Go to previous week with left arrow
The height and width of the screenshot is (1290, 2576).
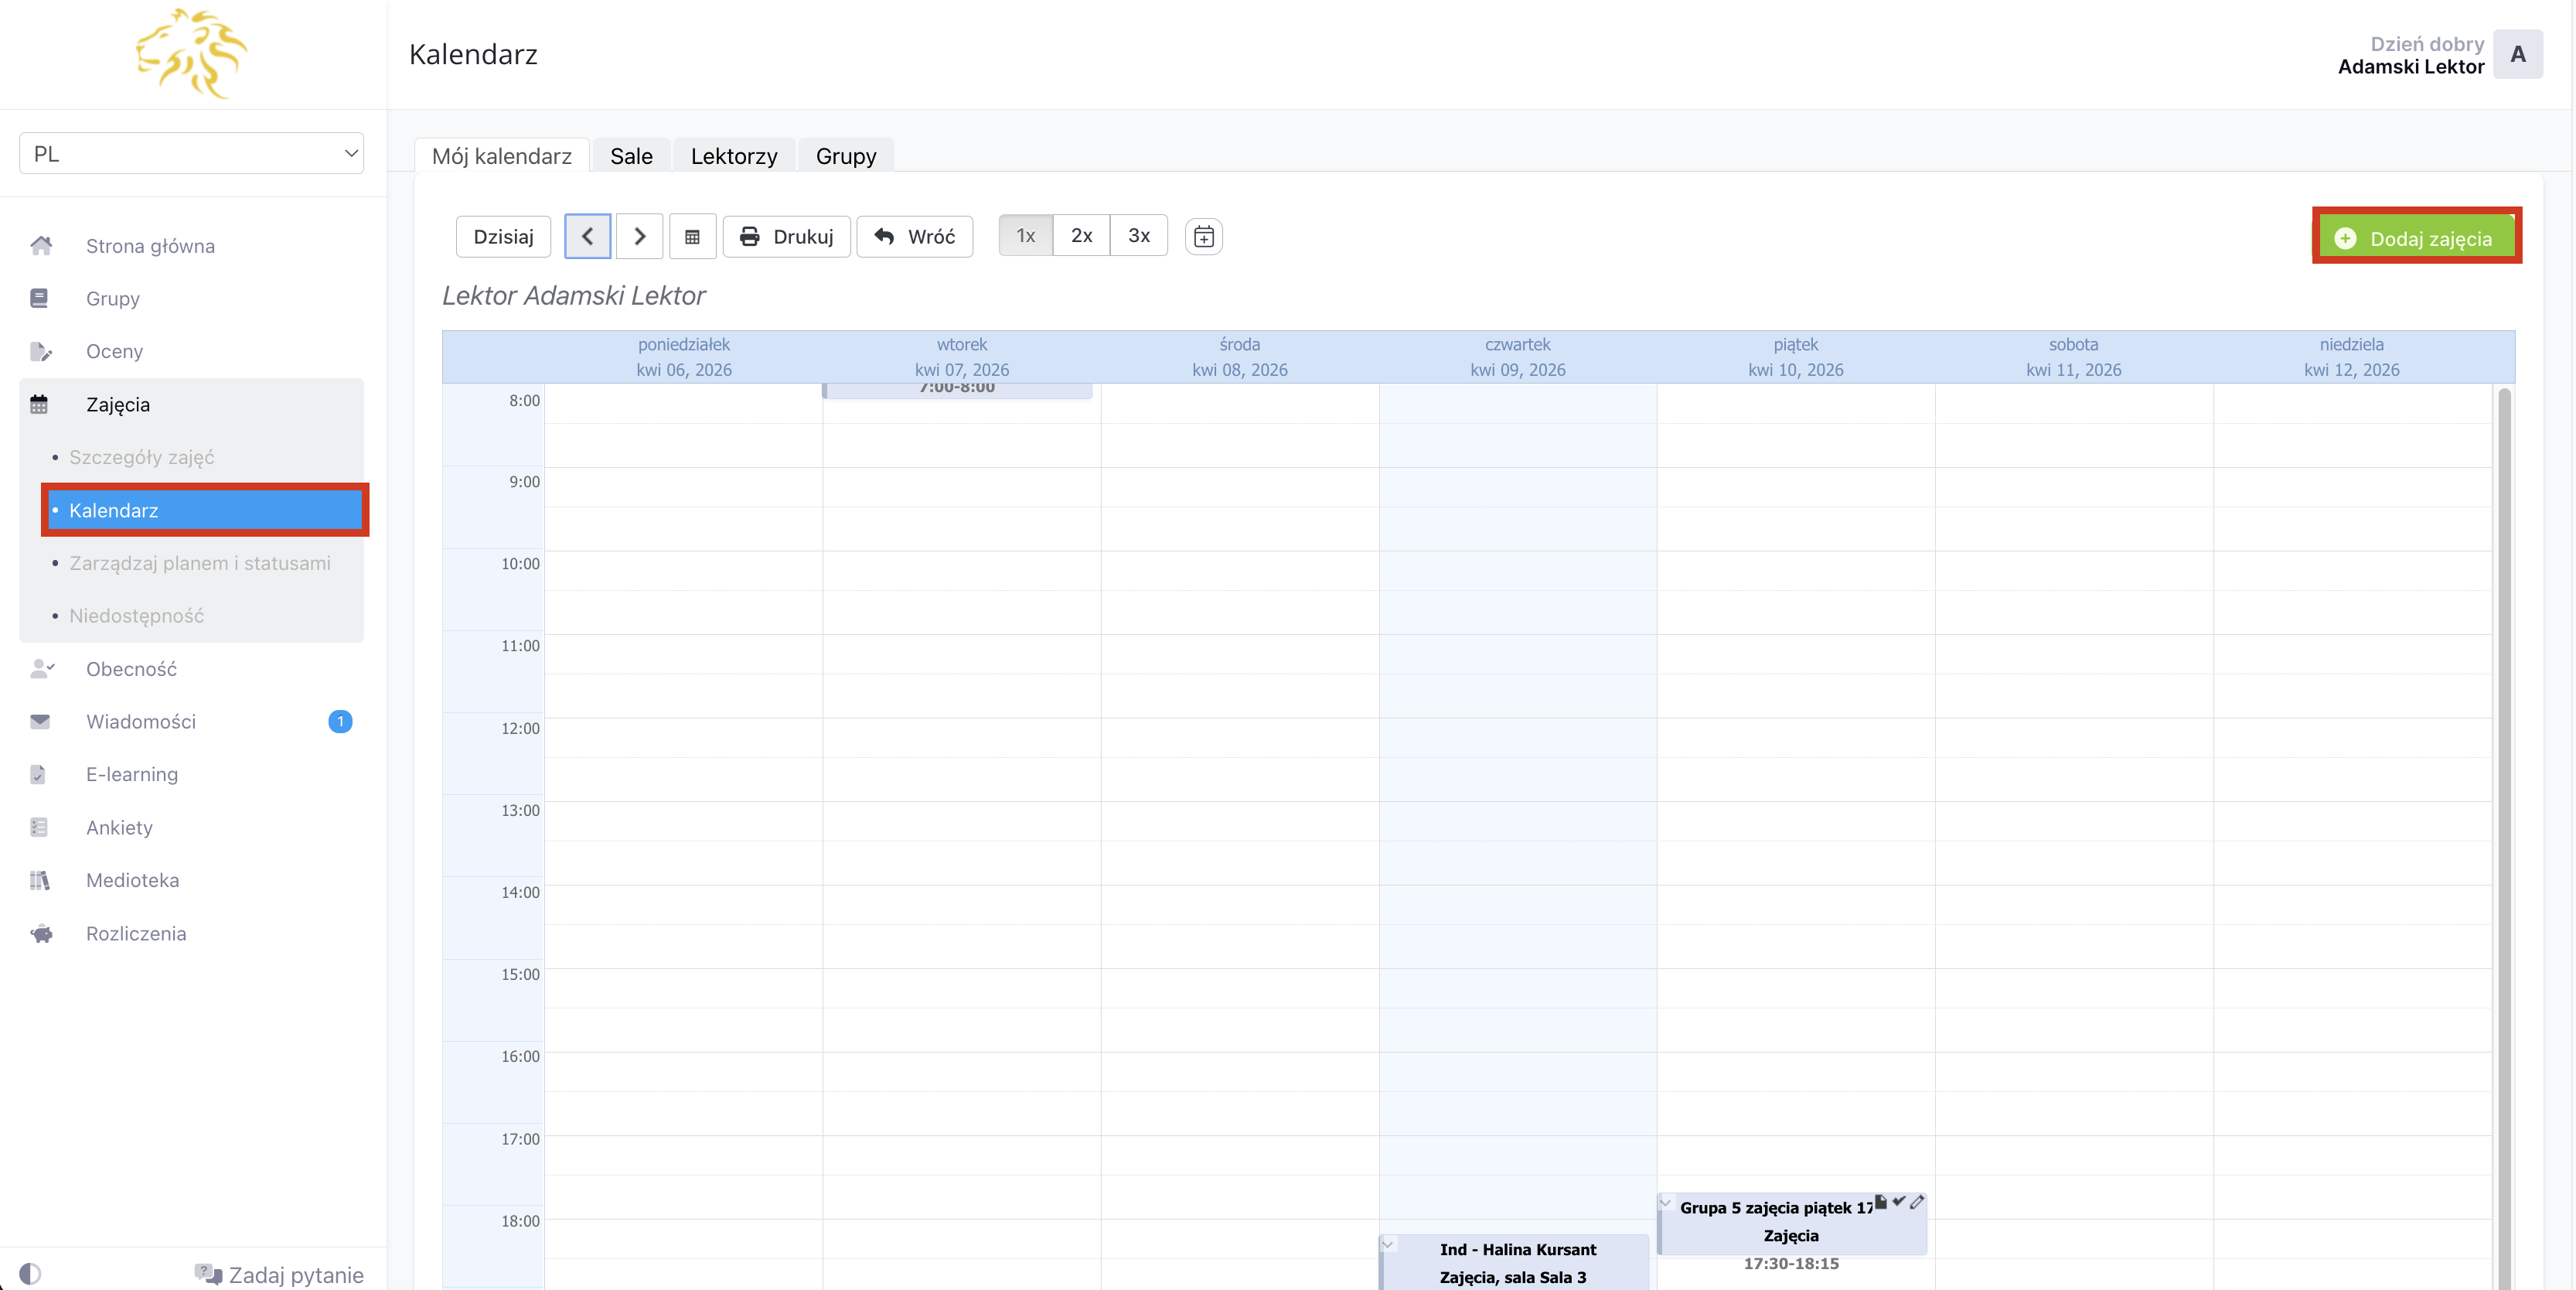coord(587,237)
